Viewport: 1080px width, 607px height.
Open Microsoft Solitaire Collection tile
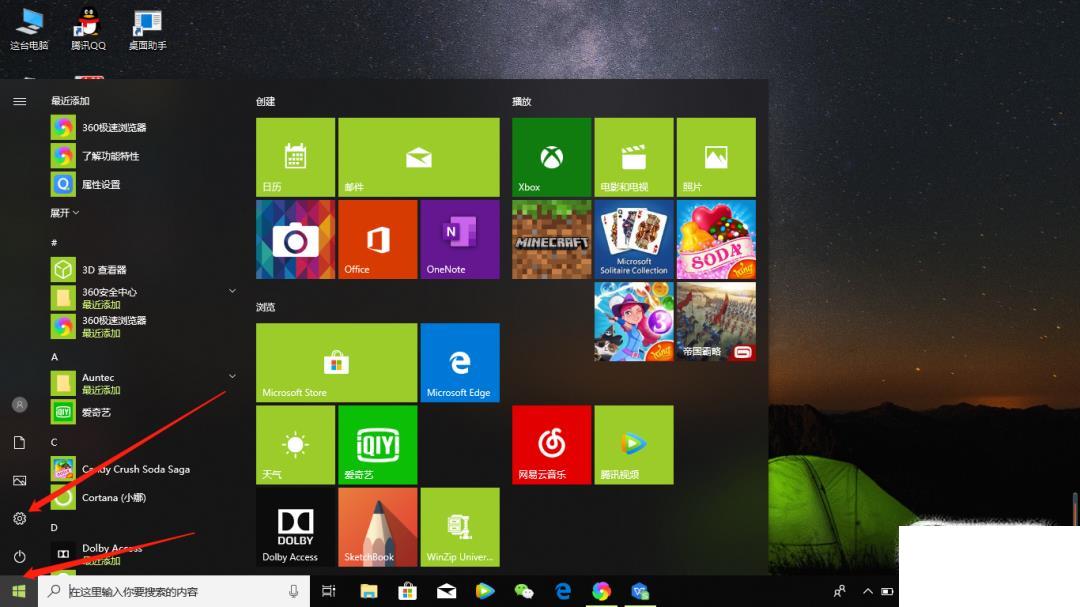(x=634, y=240)
